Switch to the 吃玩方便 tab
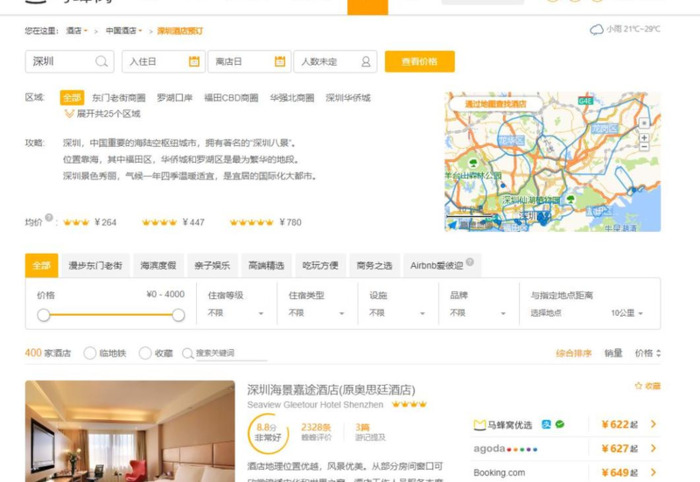Viewport: 700px width, 482px height. 320,266
